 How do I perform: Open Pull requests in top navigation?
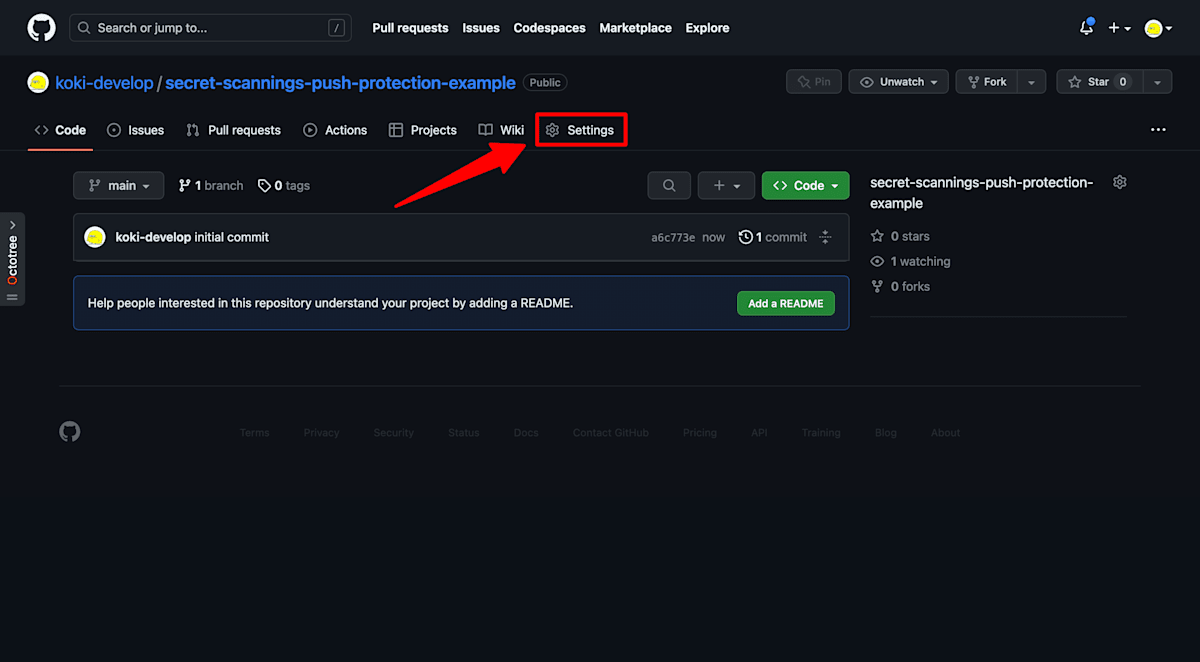(410, 28)
